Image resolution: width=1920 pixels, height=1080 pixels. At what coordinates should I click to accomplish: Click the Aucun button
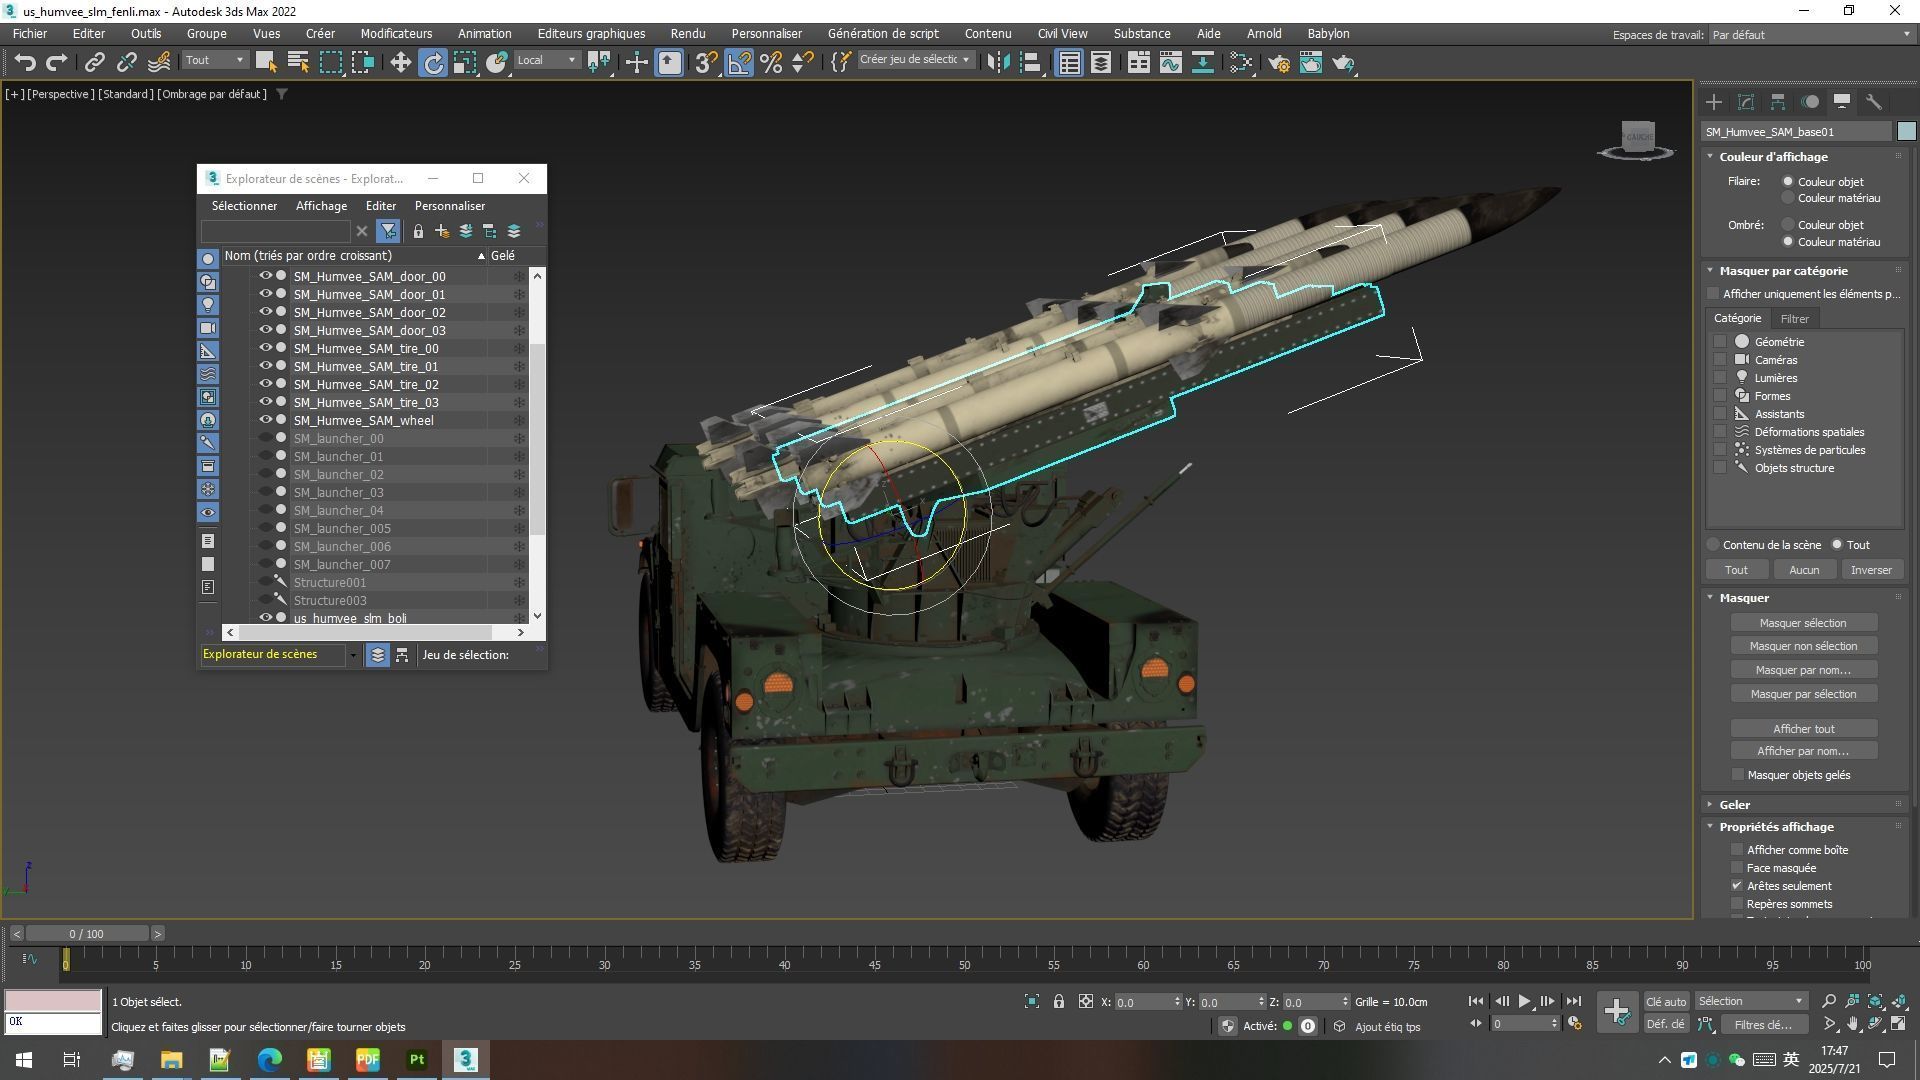pos(1804,570)
